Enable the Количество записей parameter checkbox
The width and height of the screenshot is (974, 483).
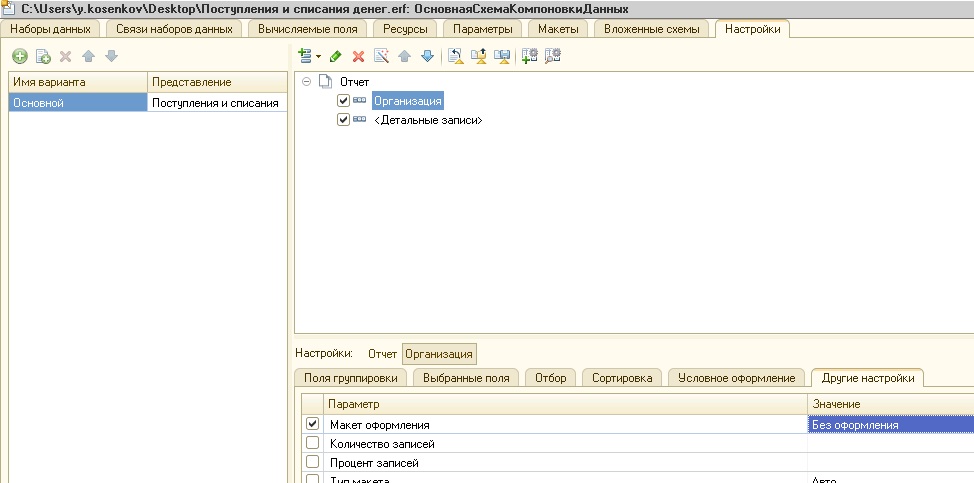(x=312, y=443)
